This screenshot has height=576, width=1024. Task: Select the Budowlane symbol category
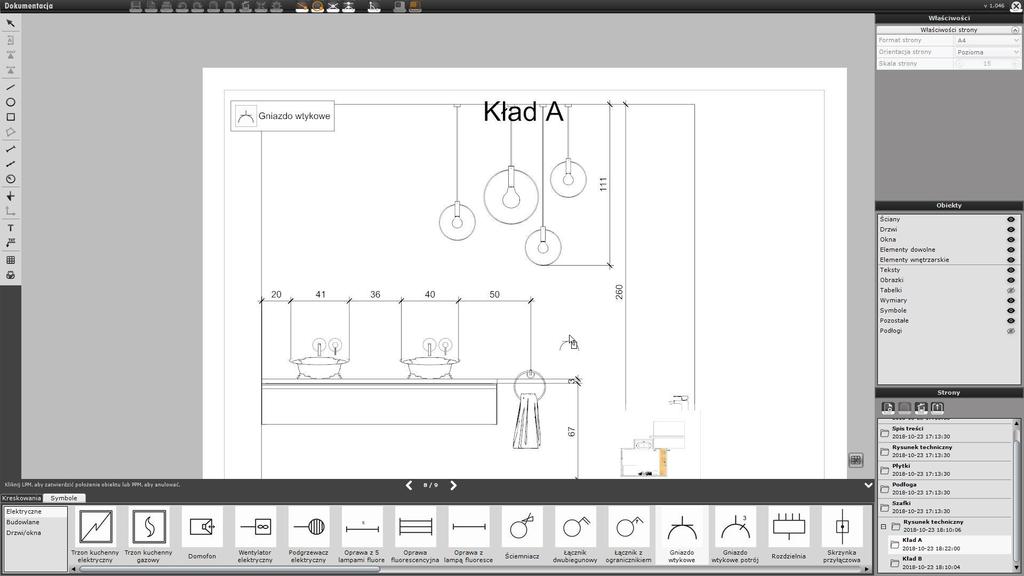click(35, 522)
